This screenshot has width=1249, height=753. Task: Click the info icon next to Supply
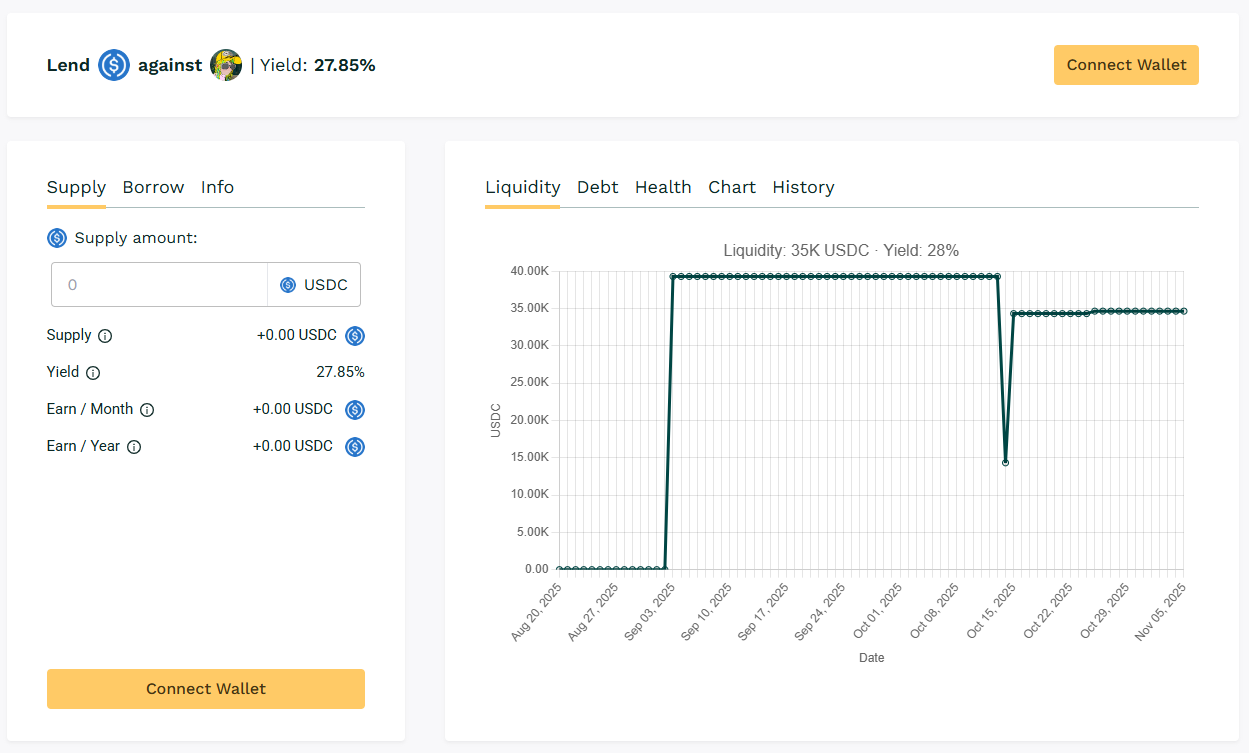pyautogui.click(x=105, y=336)
